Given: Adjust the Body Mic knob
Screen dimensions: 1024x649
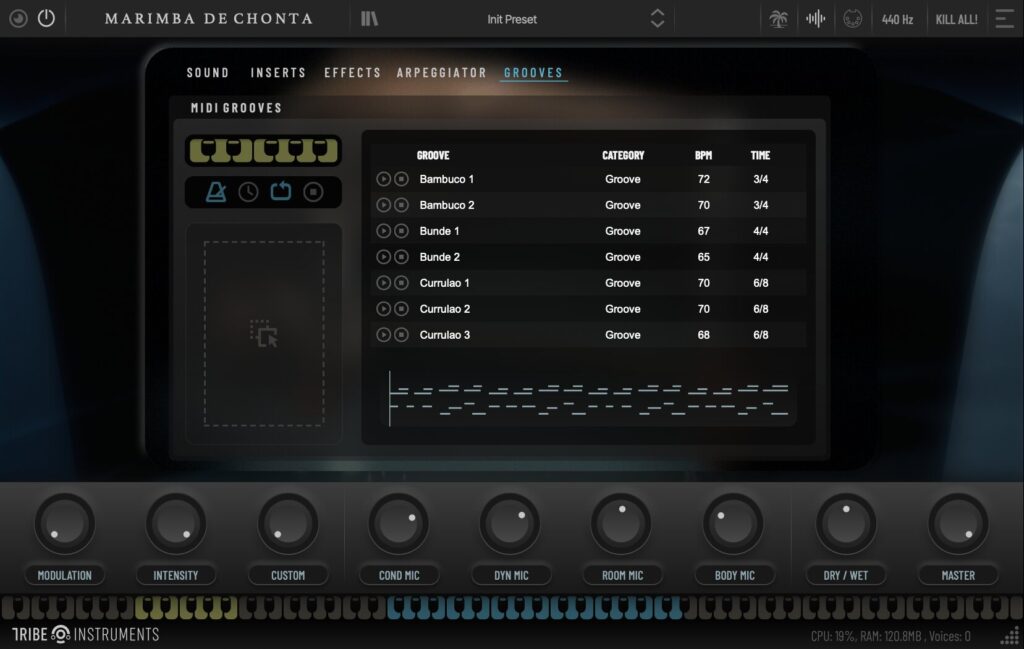Looking at the screenshot, I should pos(733,524).
